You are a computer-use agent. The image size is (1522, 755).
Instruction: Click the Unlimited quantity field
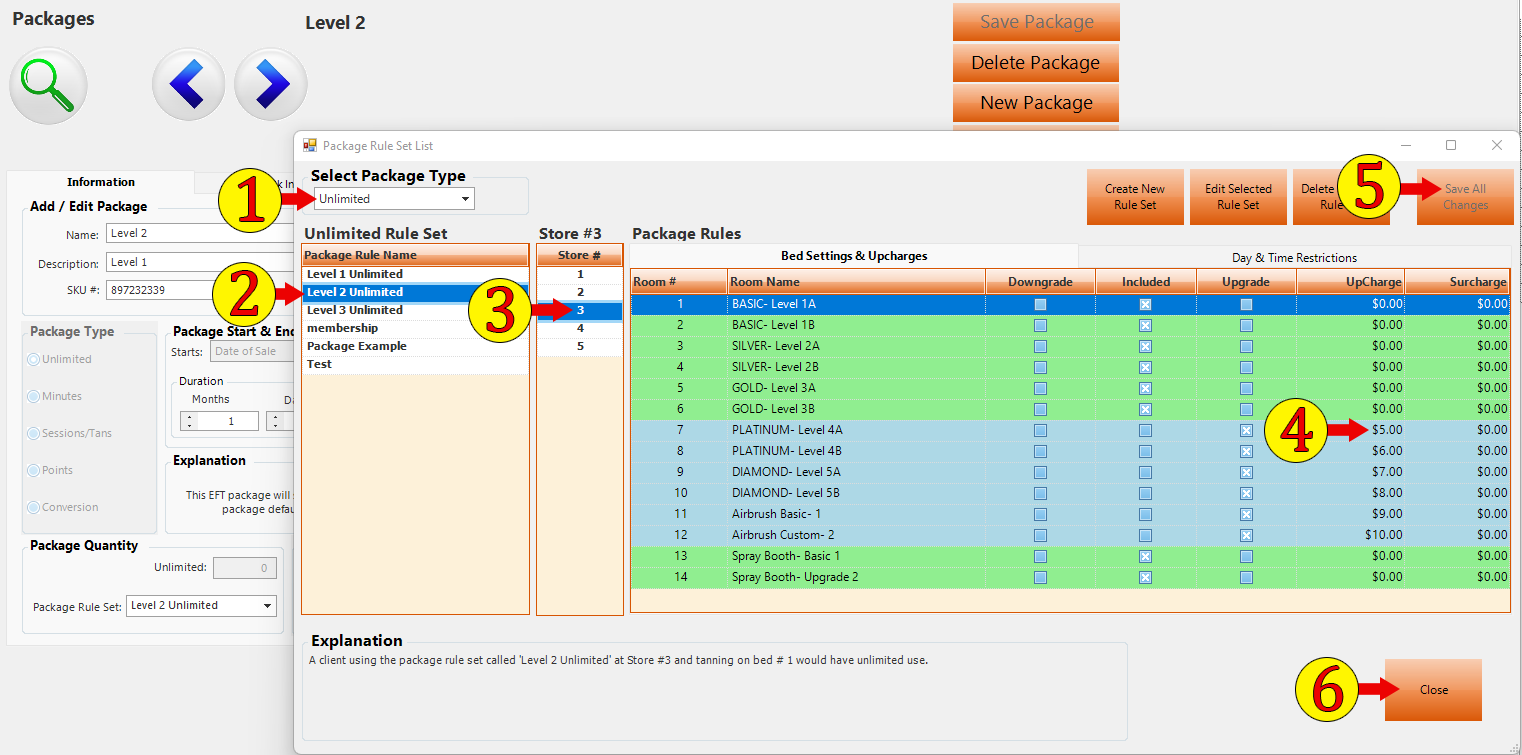coord(245,568)
